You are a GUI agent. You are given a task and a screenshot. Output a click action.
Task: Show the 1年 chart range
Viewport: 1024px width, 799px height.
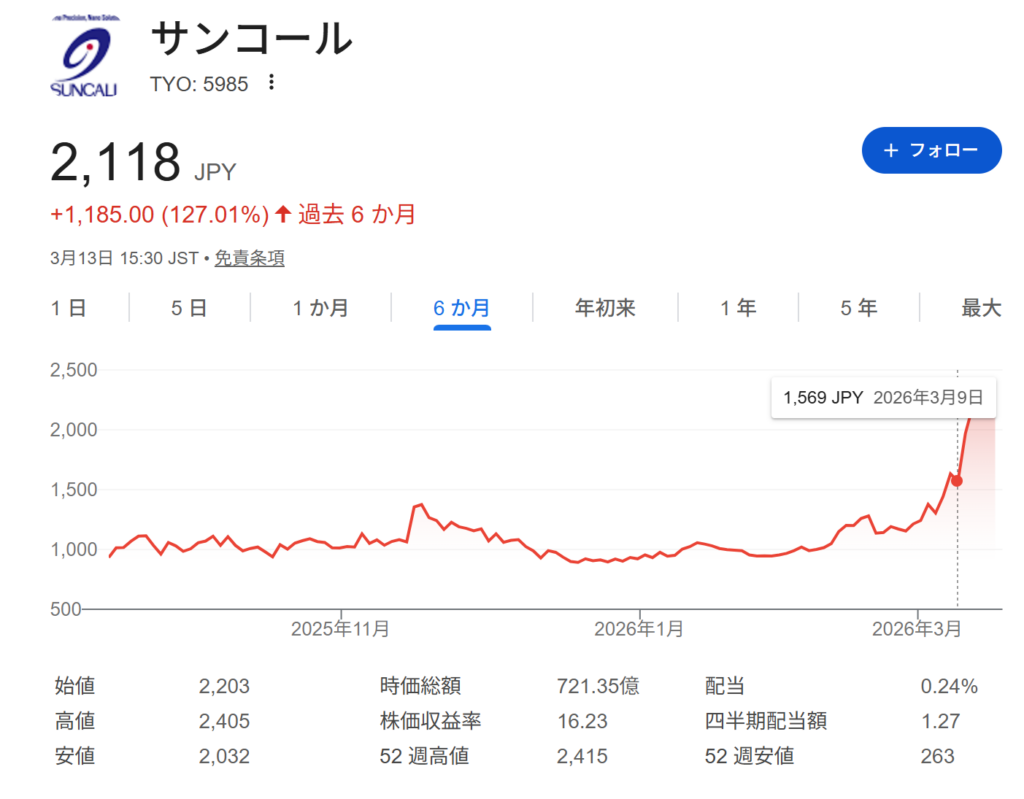click(738, 308)
